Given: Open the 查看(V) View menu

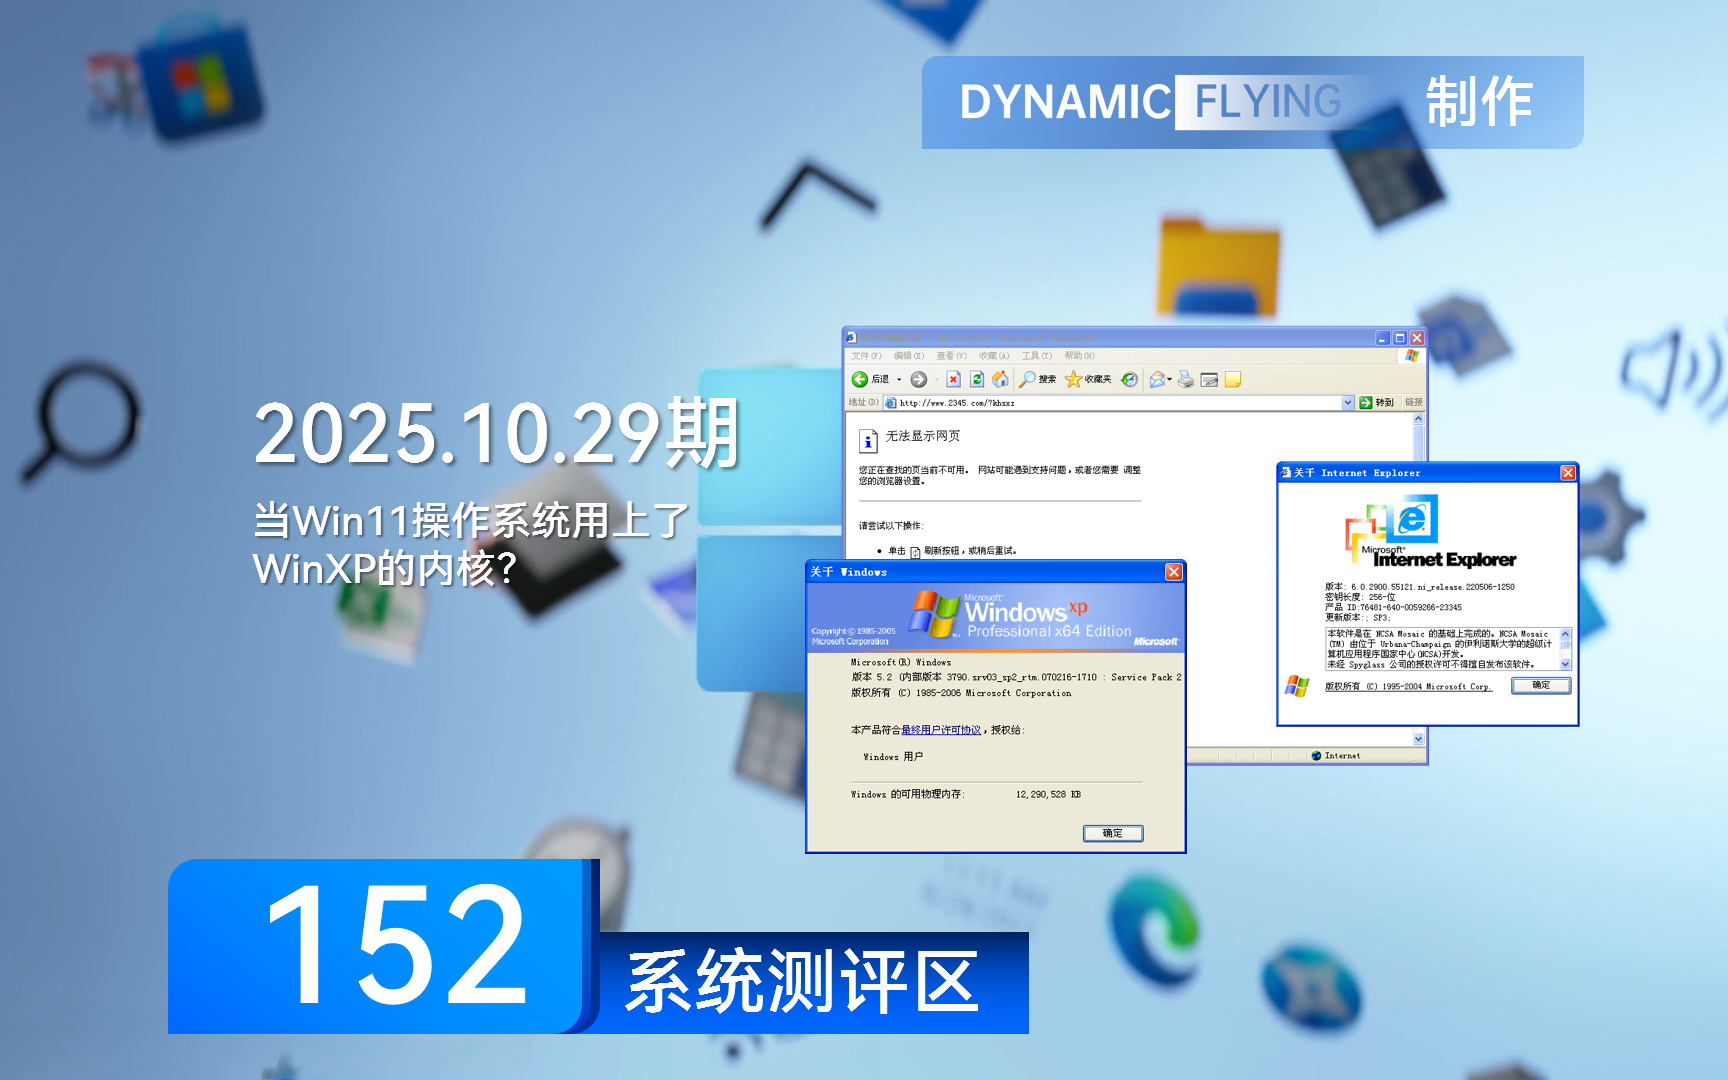Looking at the screenshot, I should (x=951, y=355).
